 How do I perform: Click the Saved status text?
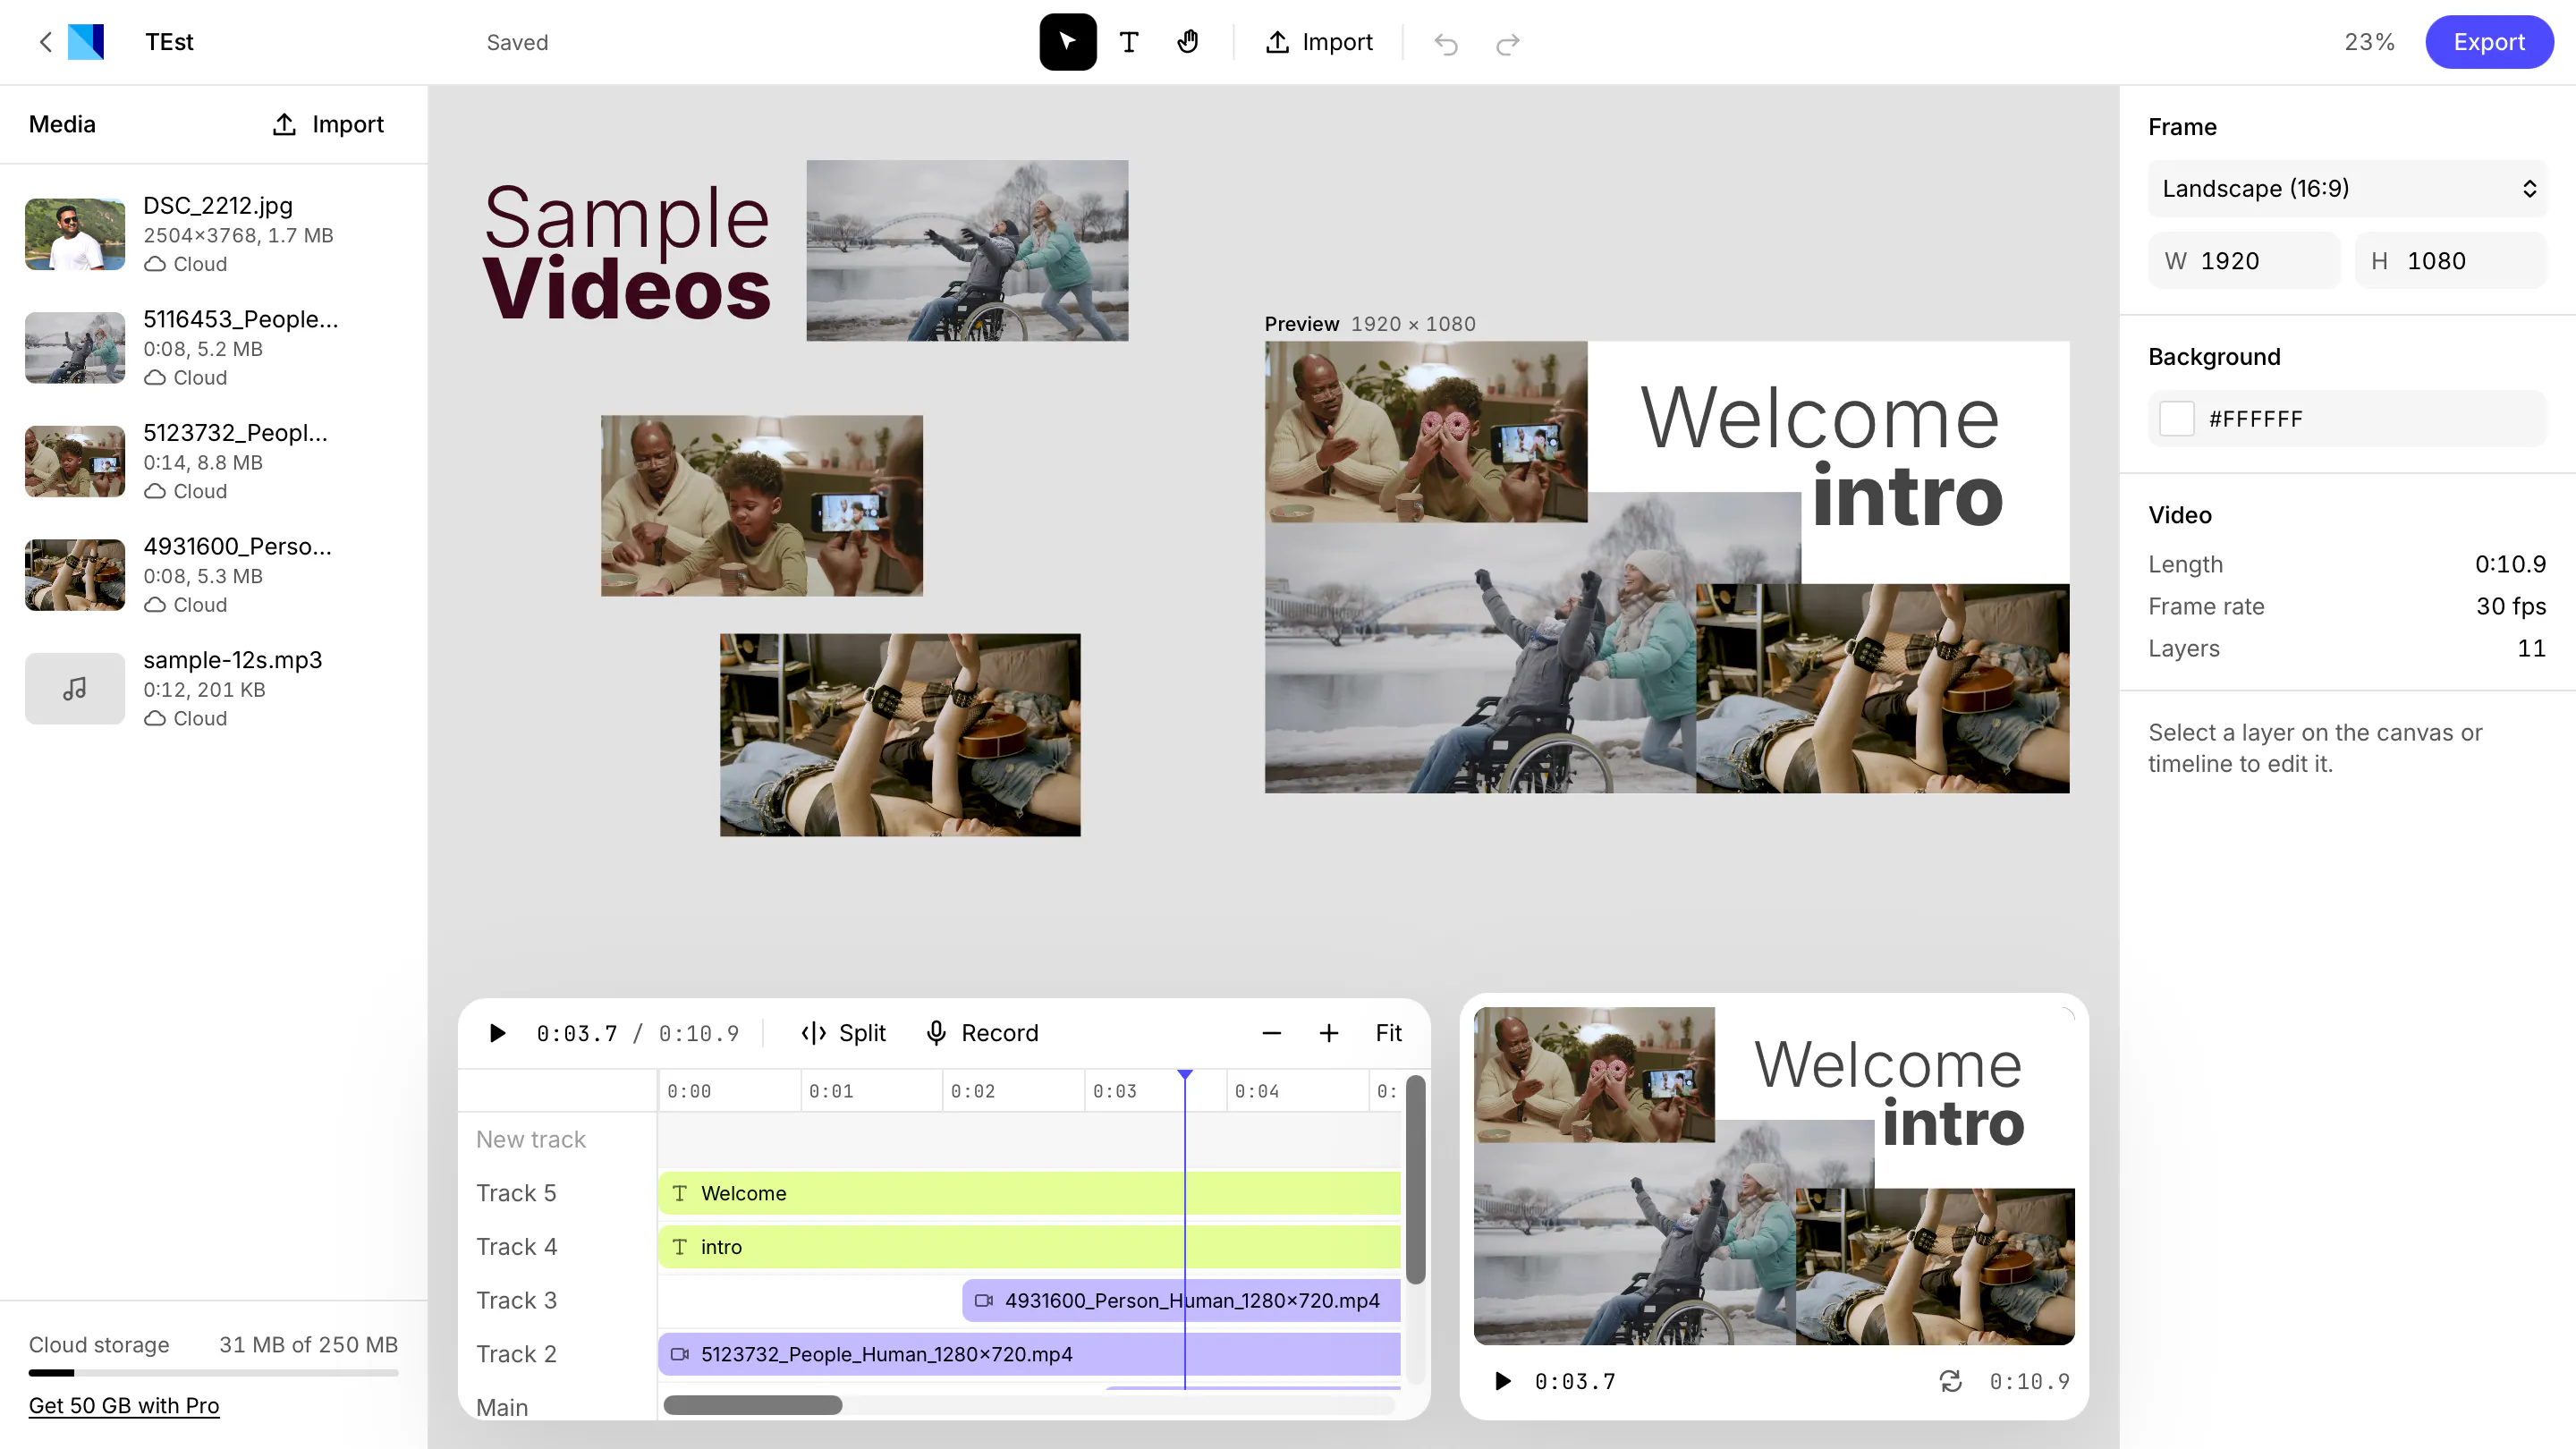tap(517, 42)
